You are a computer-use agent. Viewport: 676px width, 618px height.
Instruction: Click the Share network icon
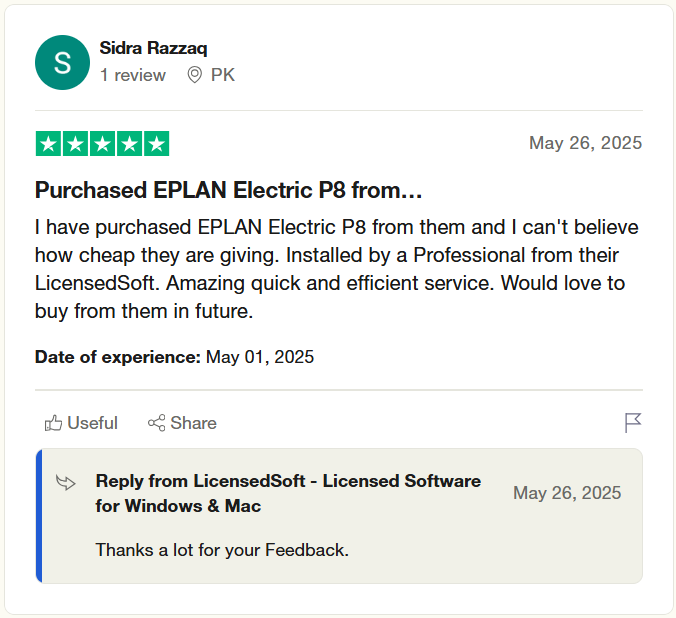[156, 423]
